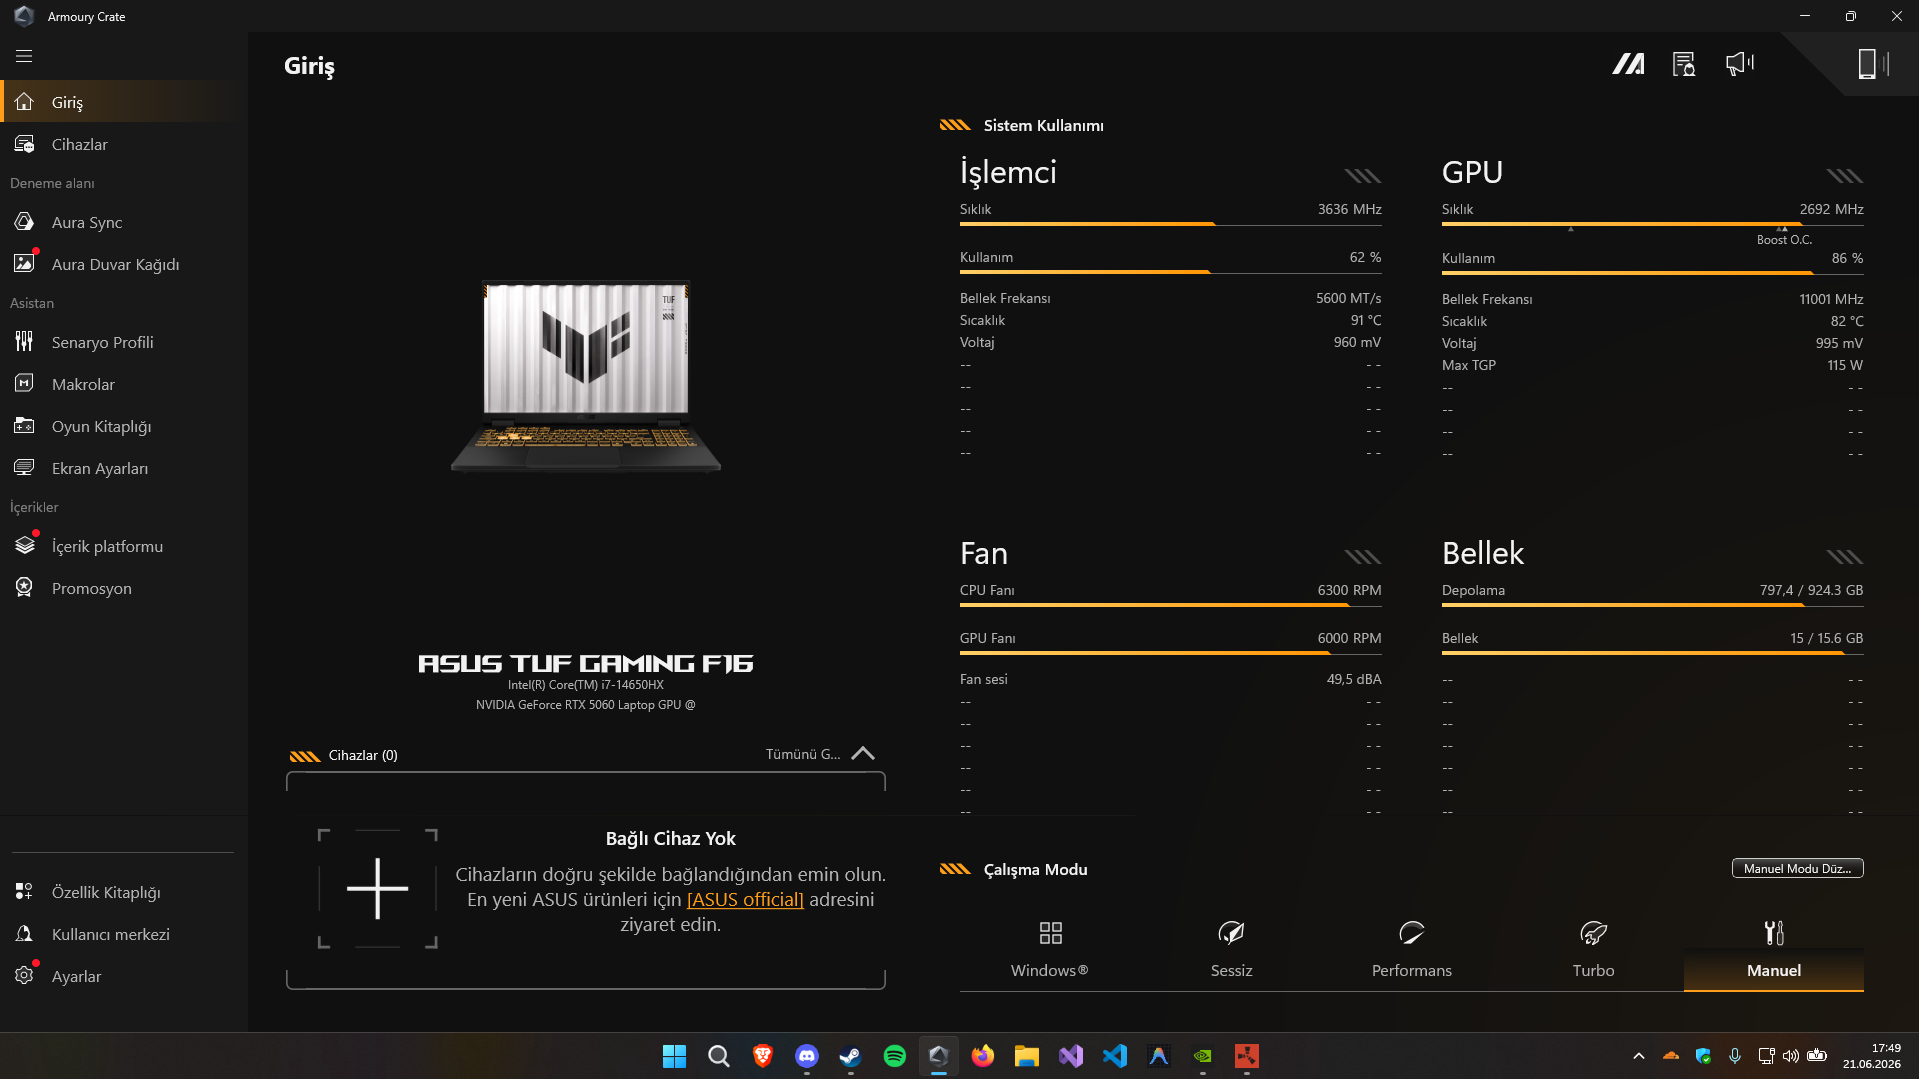Open the taskbar clock and date

pos(1872,1056)
